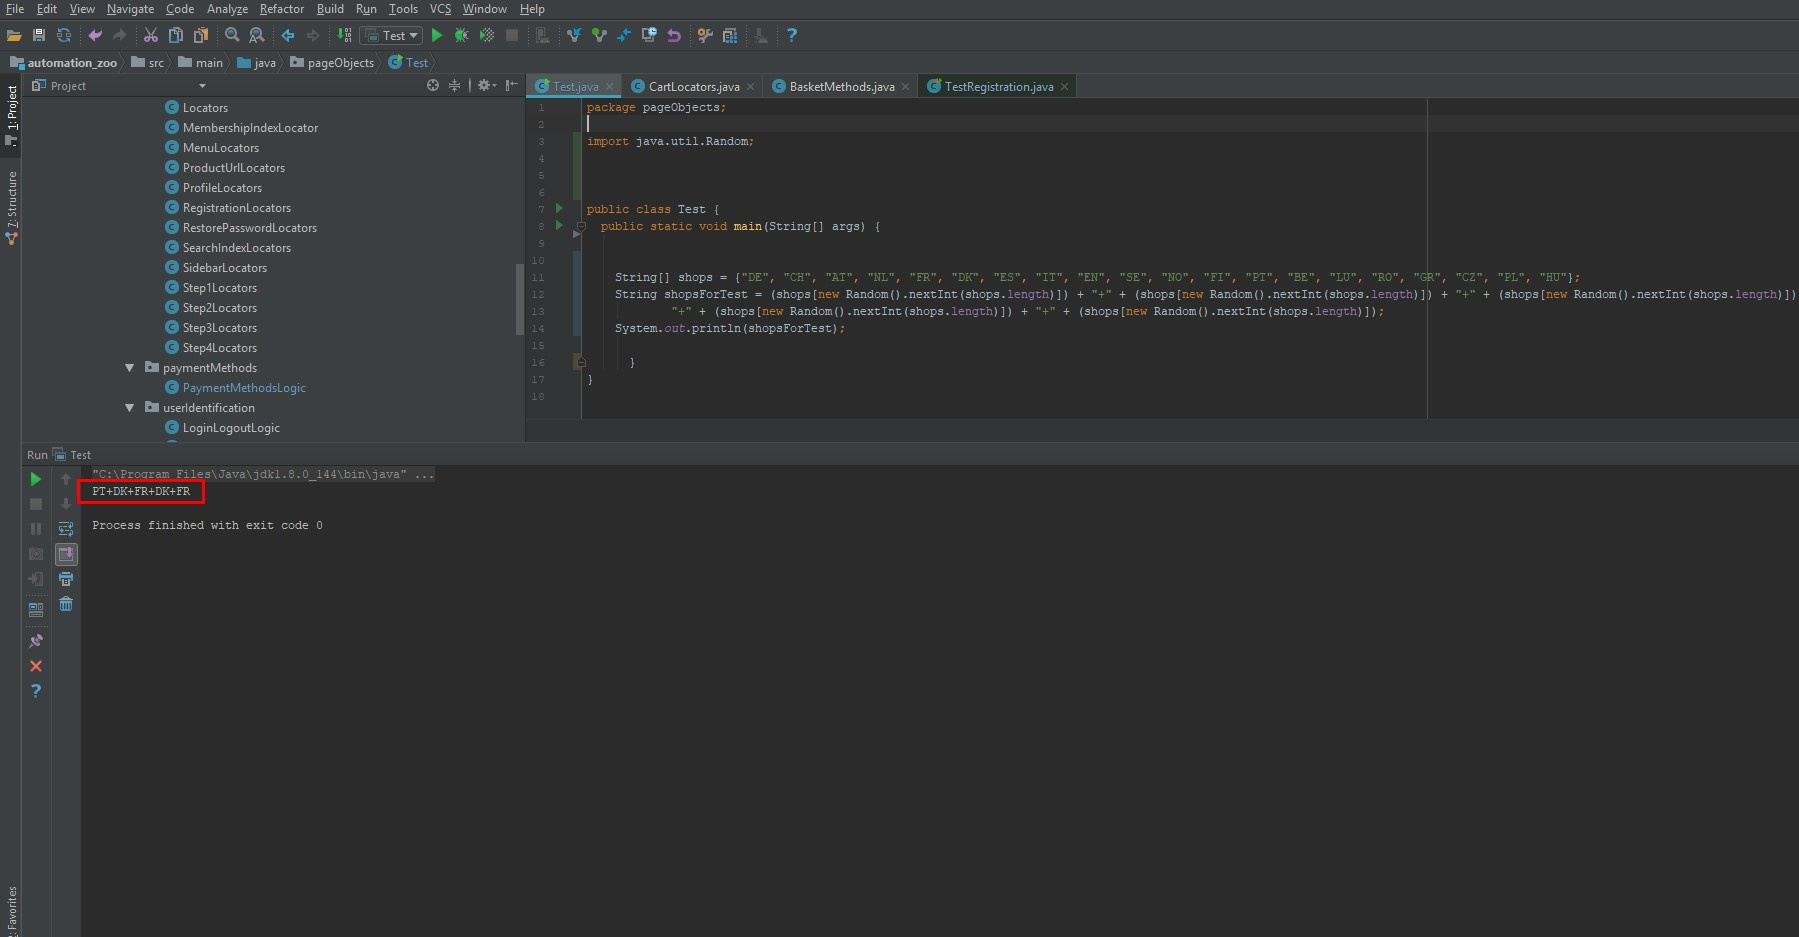Open the VCS menu

pyautogui.click(x=440, y=9)
